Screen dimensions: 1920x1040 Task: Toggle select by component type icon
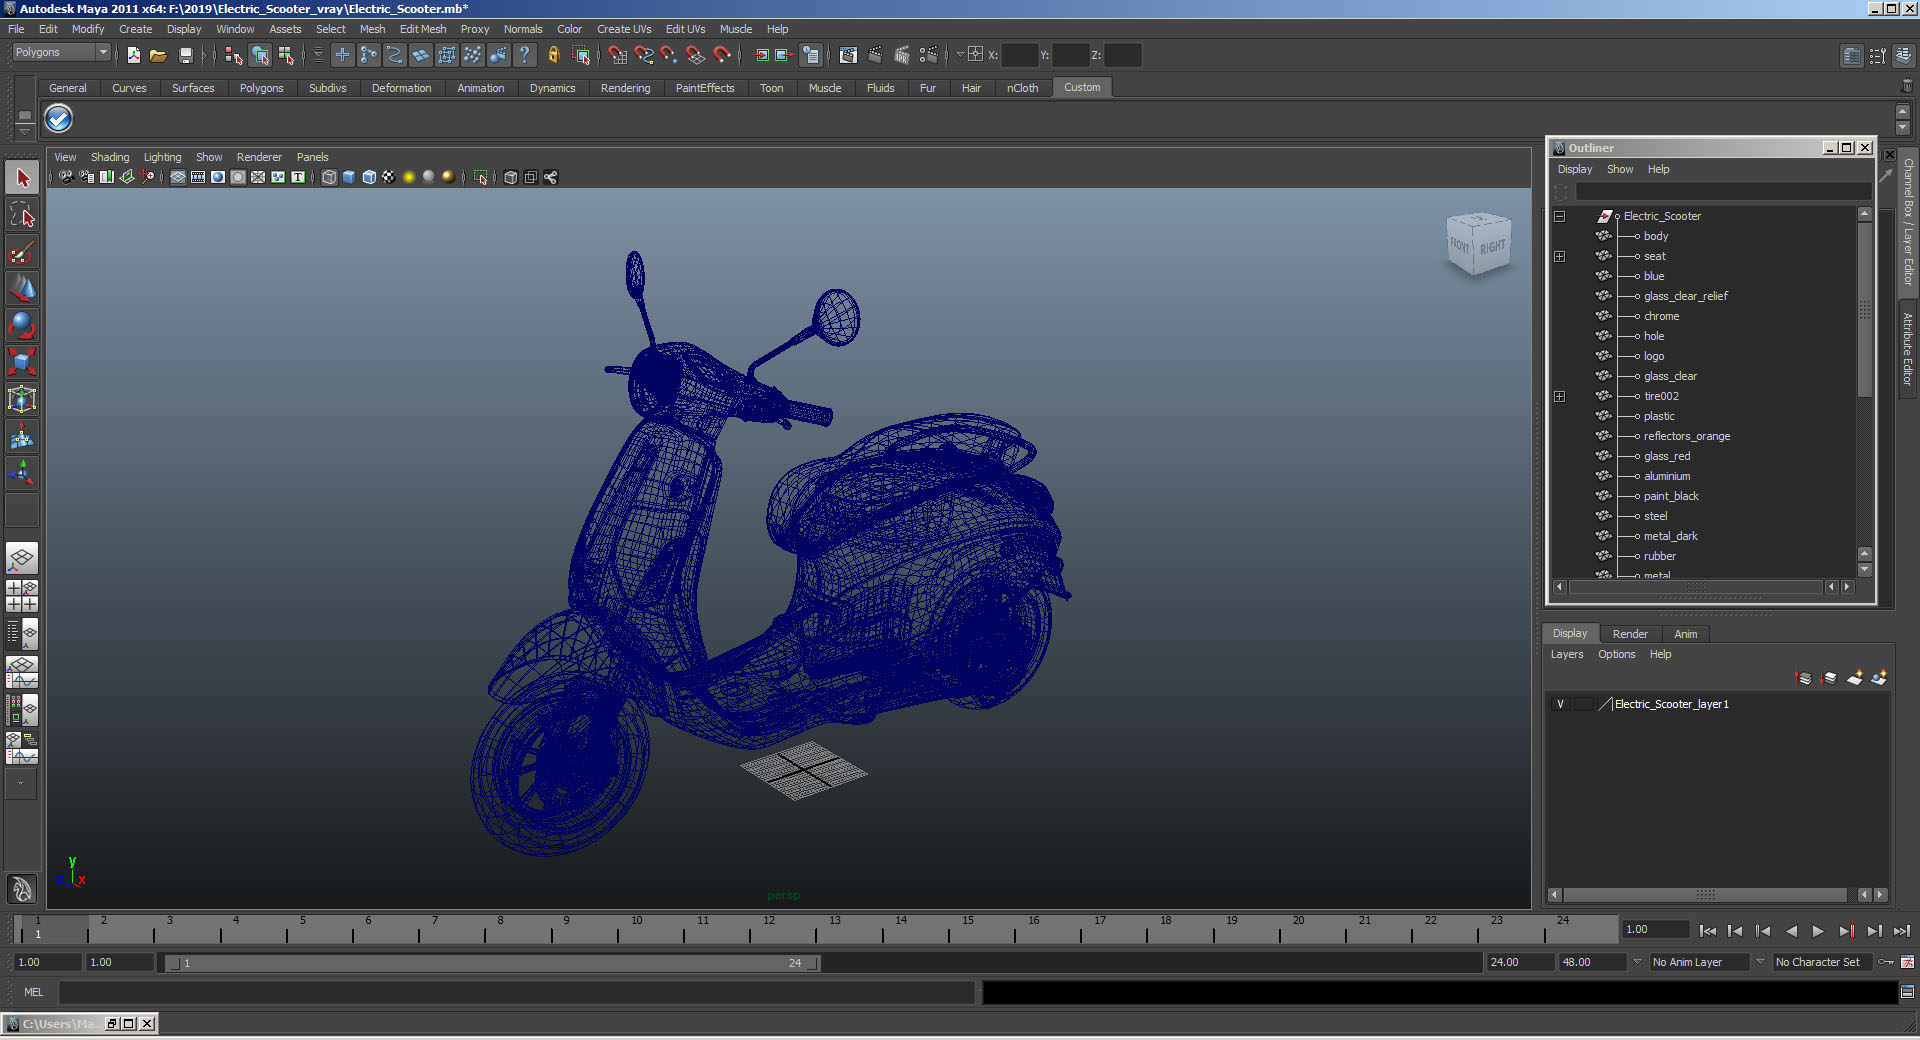(x=286, y=55)
